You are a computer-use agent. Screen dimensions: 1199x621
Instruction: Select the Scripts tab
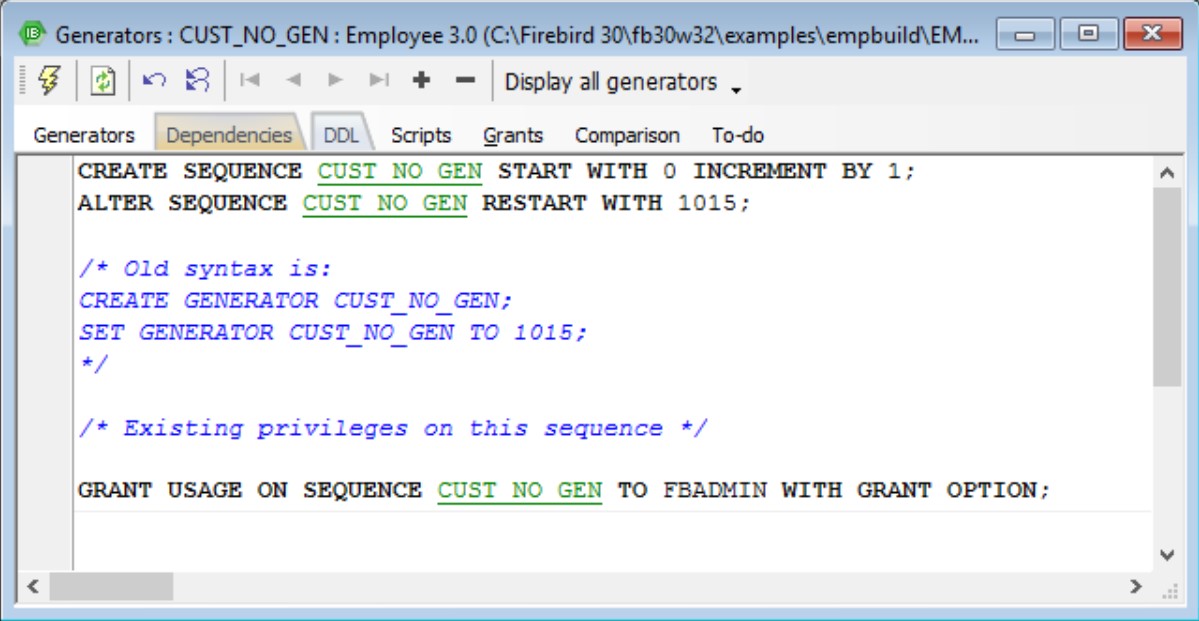point(421,135)
